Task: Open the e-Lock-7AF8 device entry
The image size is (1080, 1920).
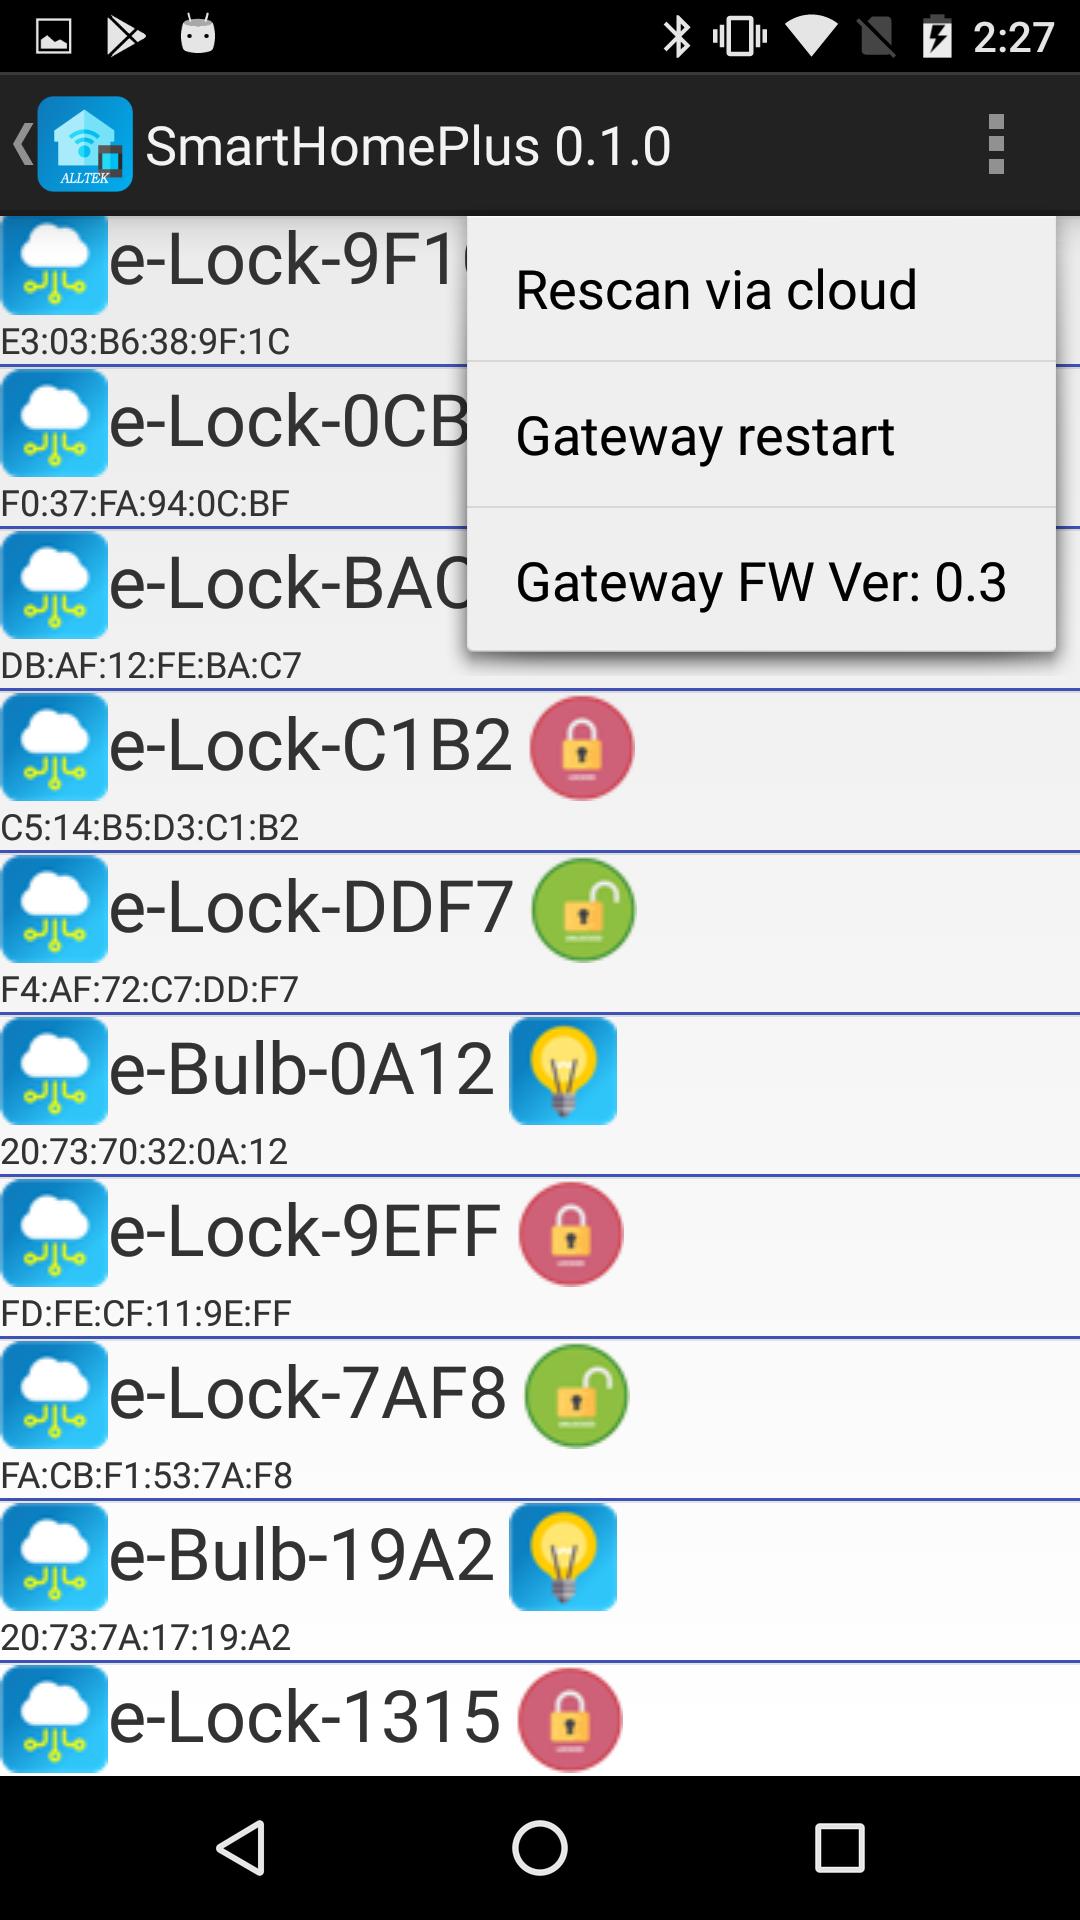Action: coord(540,1418)
